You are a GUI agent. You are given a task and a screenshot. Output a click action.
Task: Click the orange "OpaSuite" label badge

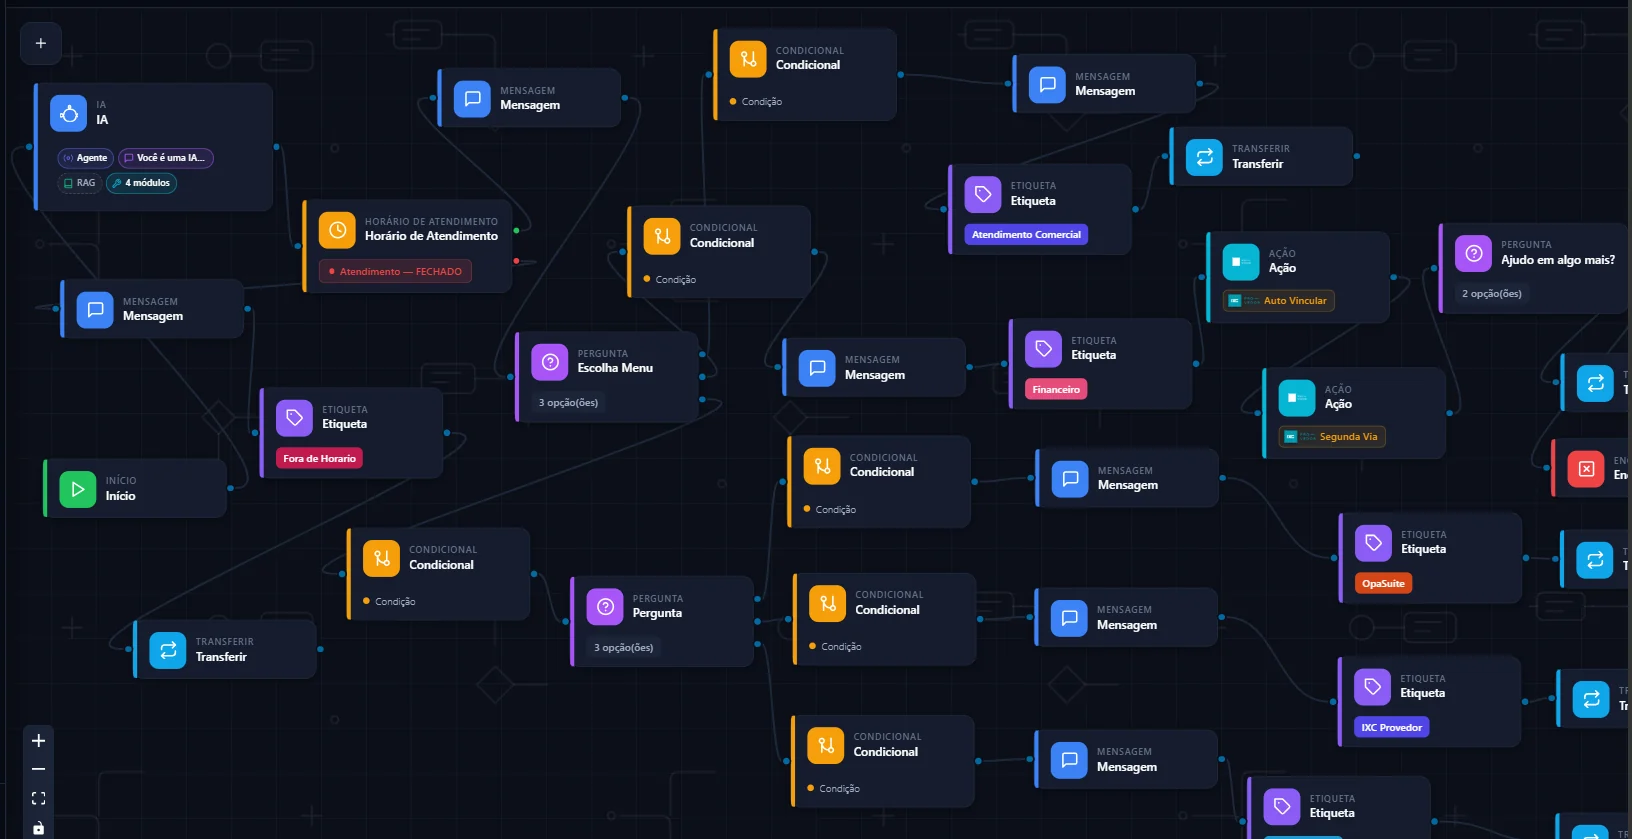pyautogui.click(x=1383, y=584)
